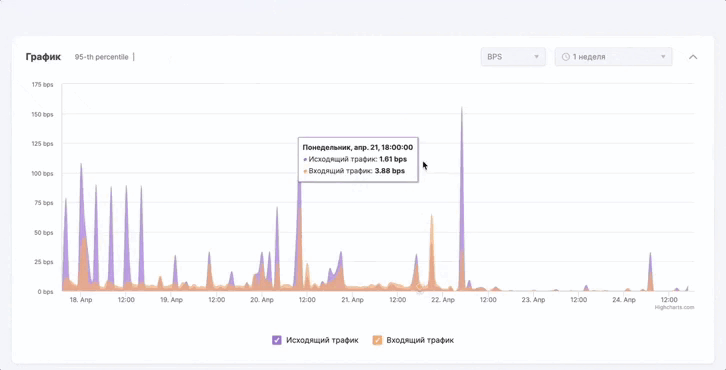Click the 18. Апр axis label
The height and width of the screenshot is (370, 726).
(81, 300)
